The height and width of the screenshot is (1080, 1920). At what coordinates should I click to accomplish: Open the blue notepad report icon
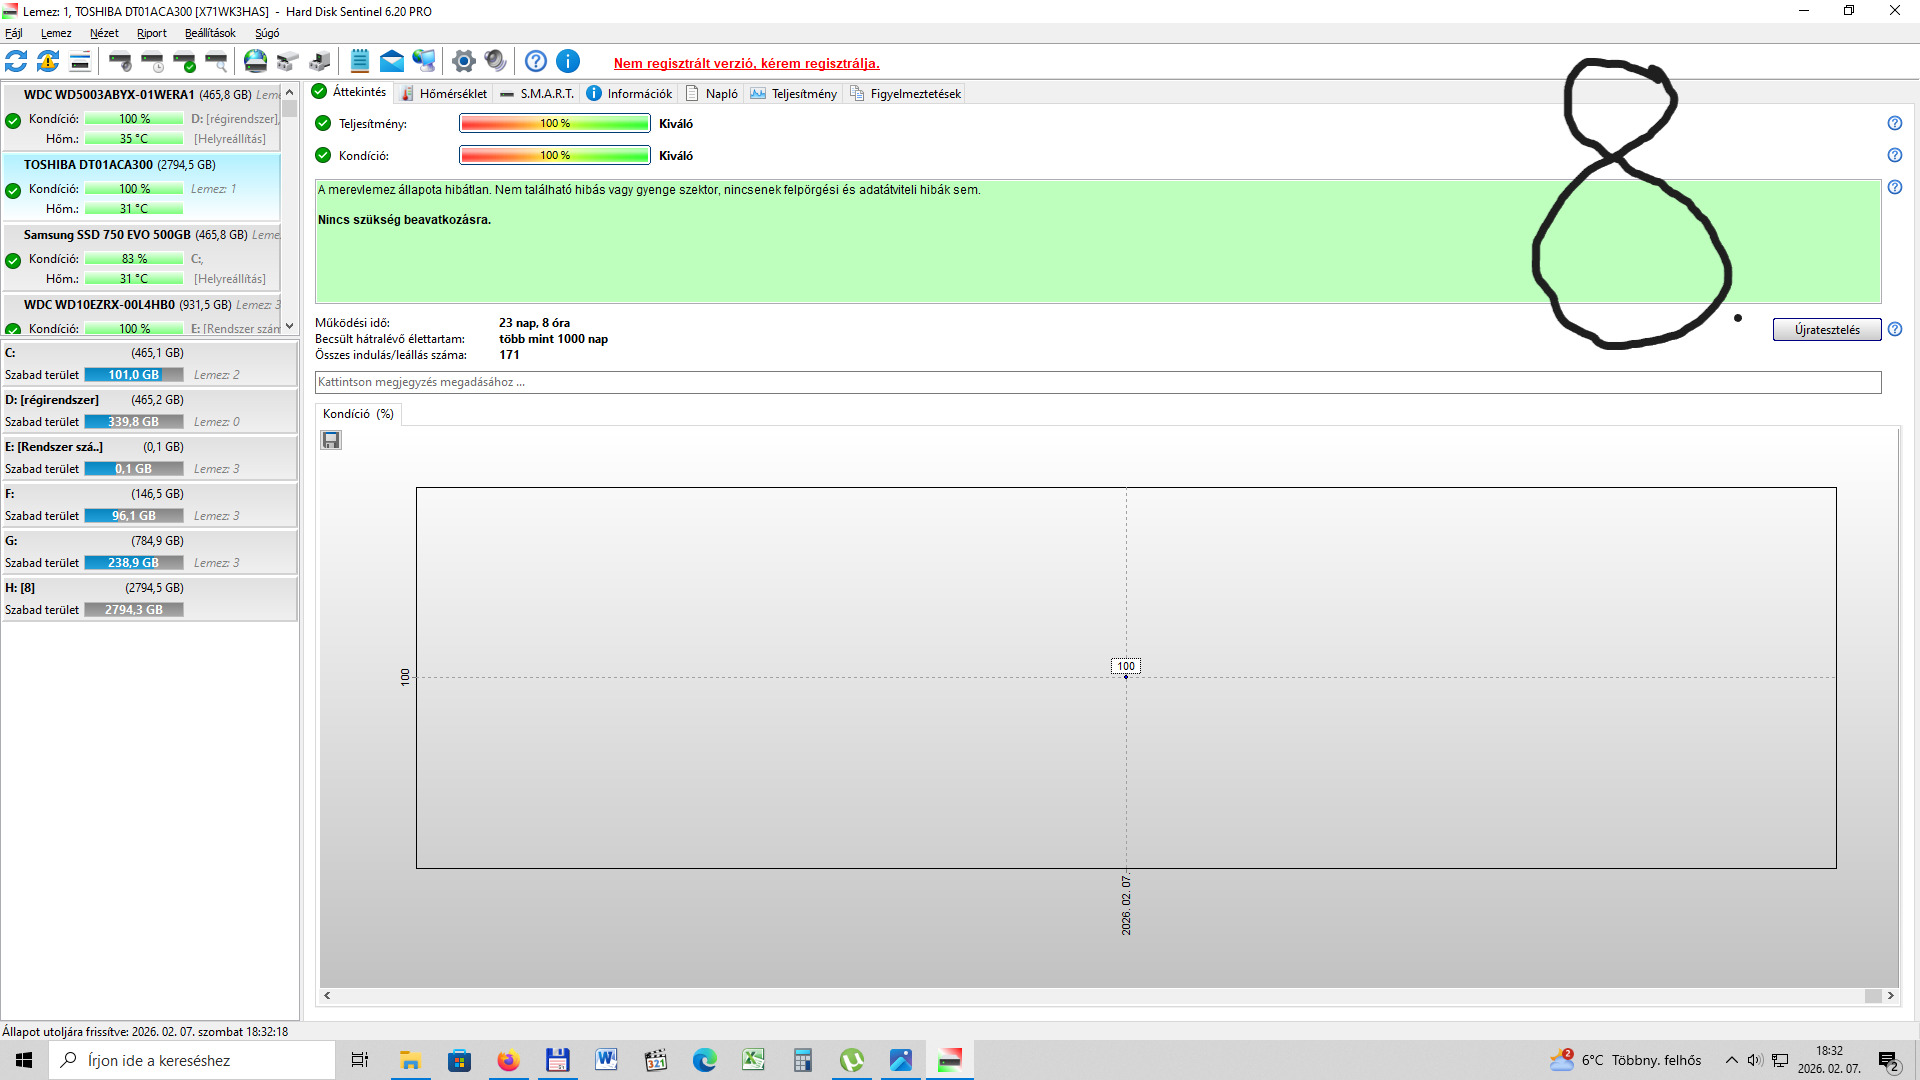click(x=360, y=62)
